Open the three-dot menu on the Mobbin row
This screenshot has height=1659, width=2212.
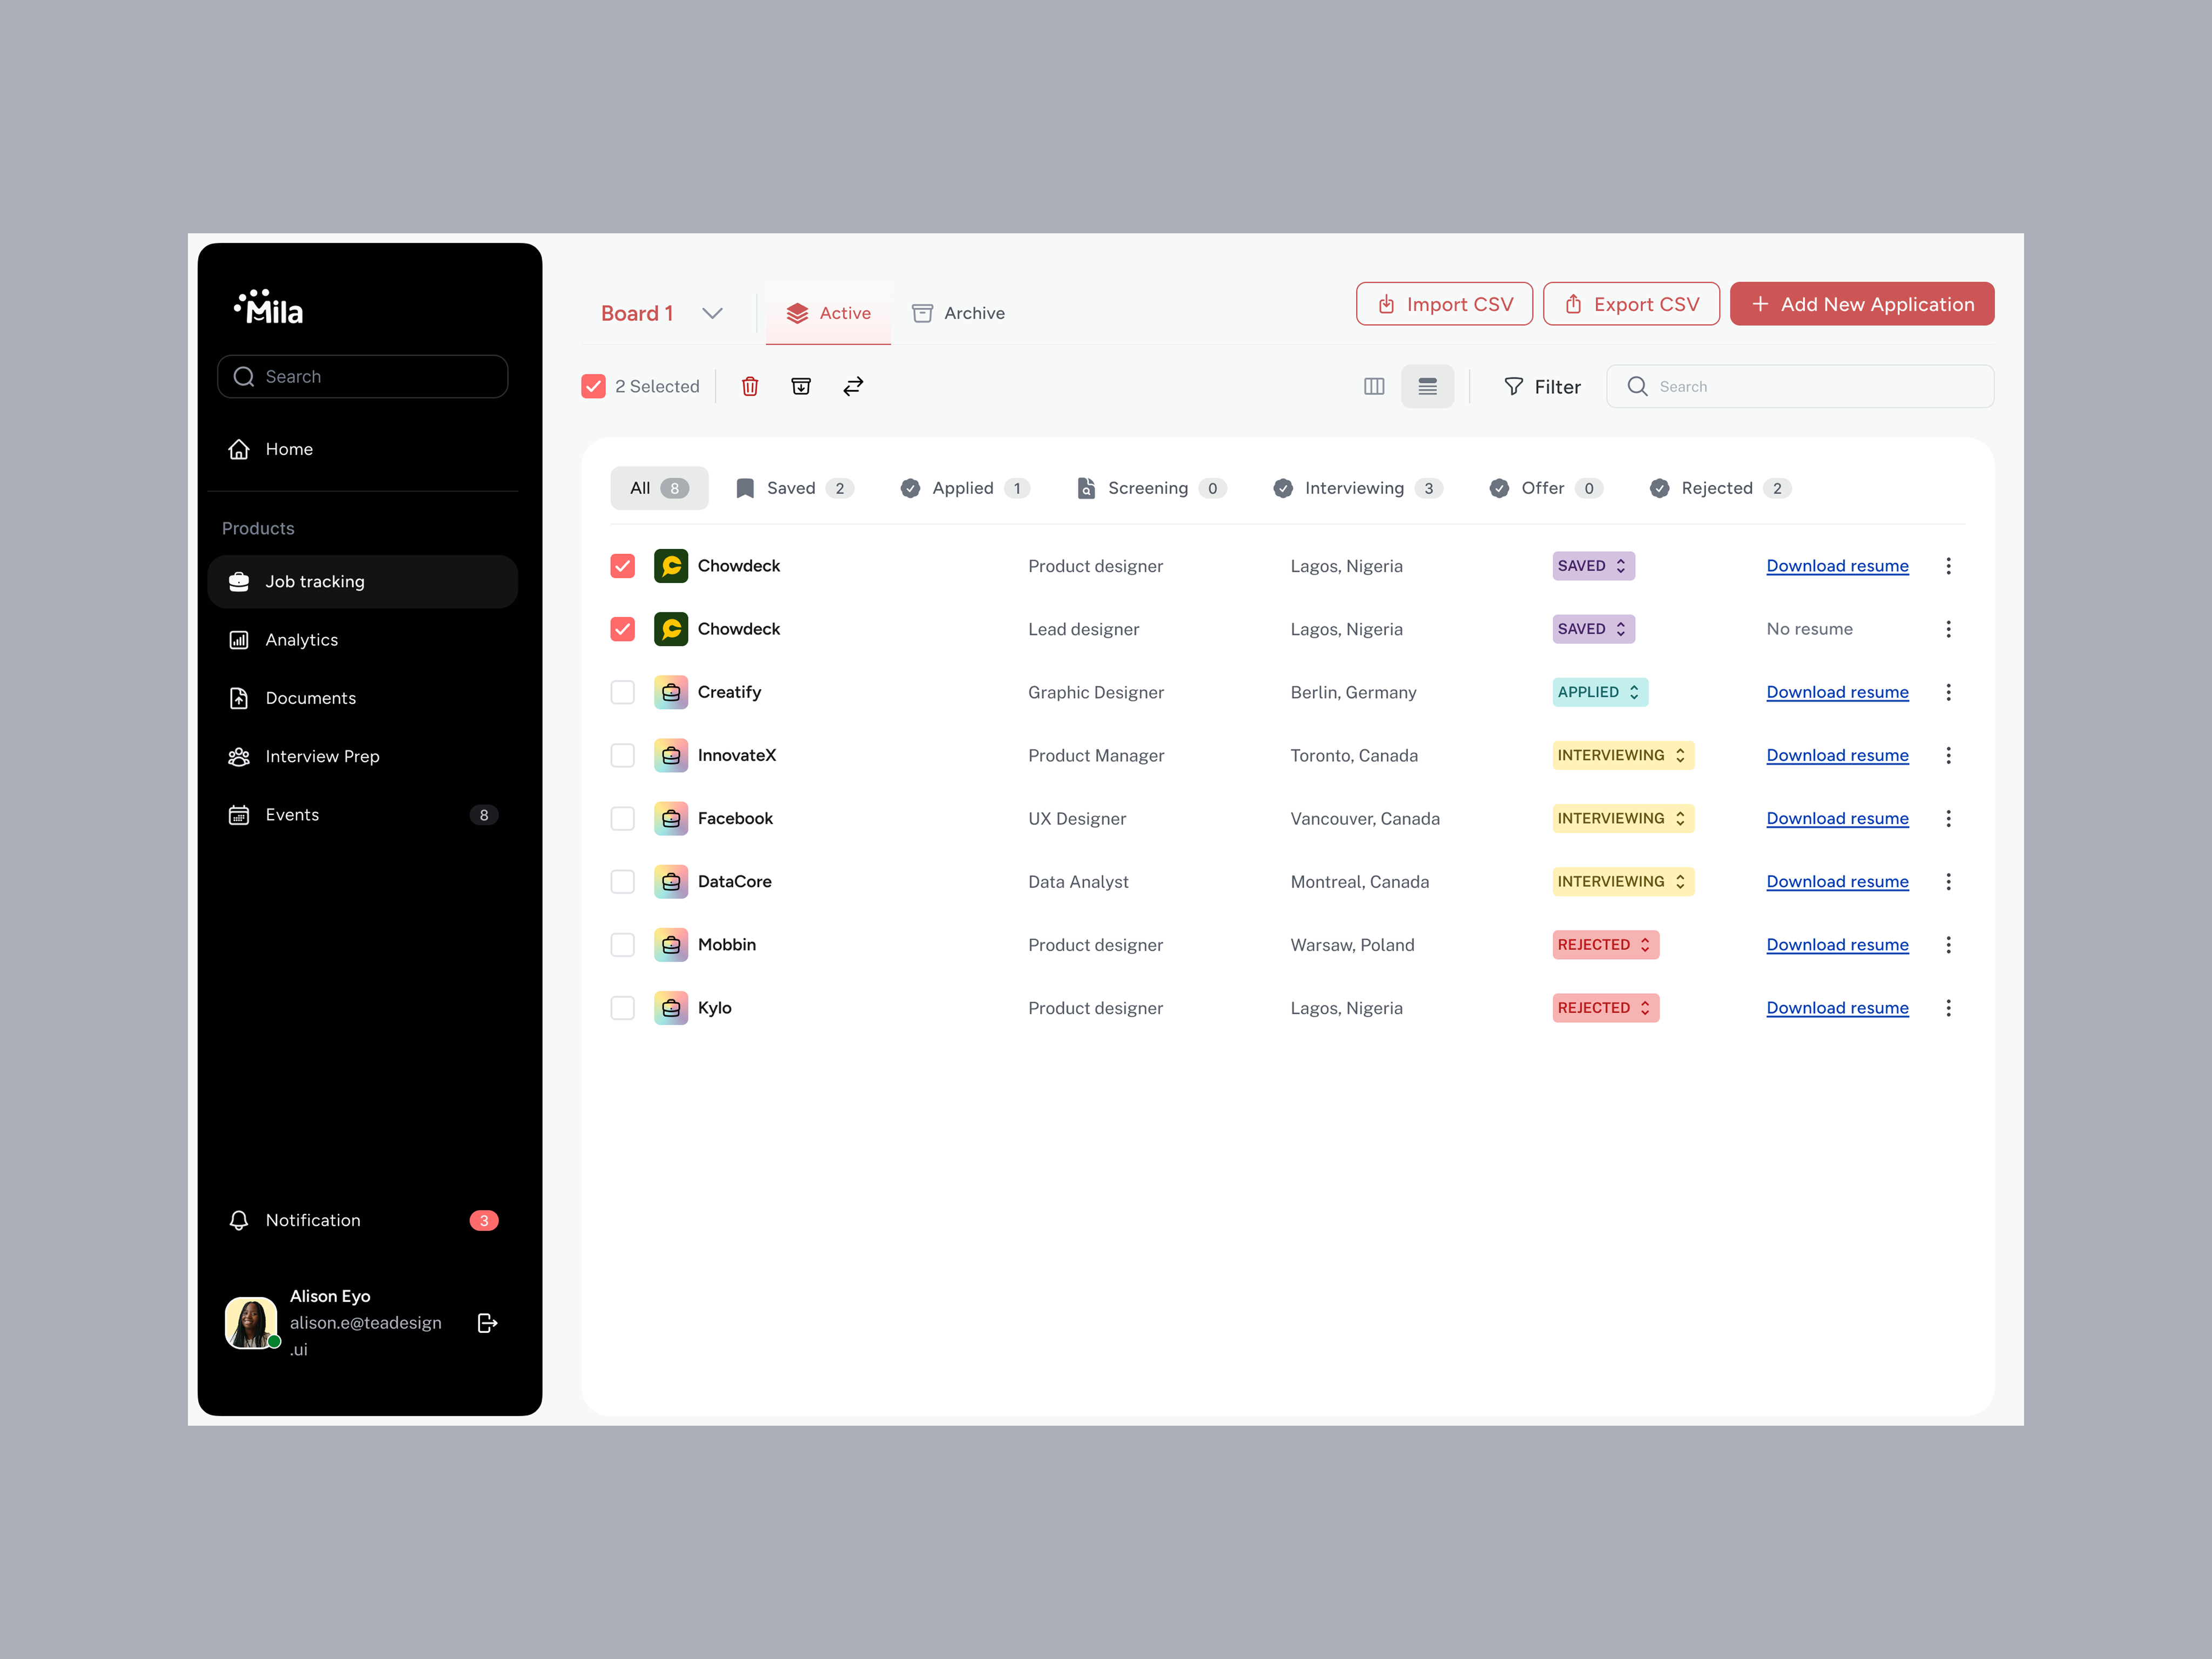[1949, 944]
